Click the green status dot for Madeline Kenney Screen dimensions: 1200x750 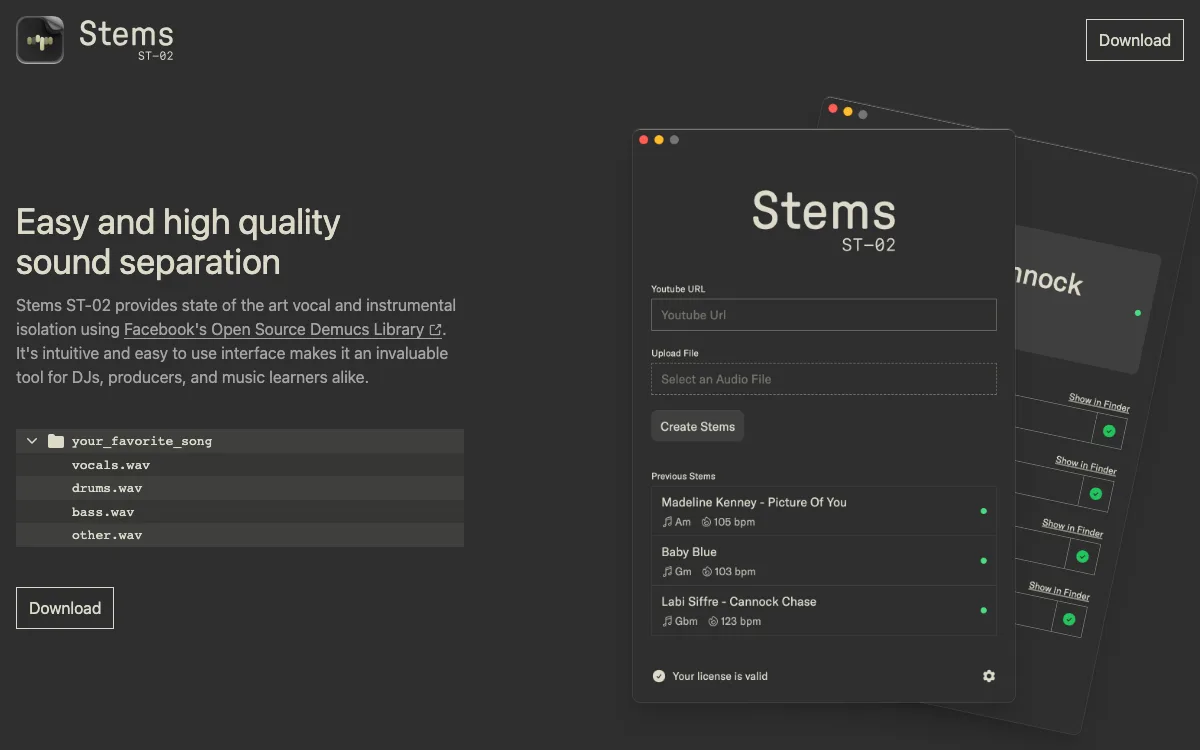pyautogui.click(x=983, y=511)
